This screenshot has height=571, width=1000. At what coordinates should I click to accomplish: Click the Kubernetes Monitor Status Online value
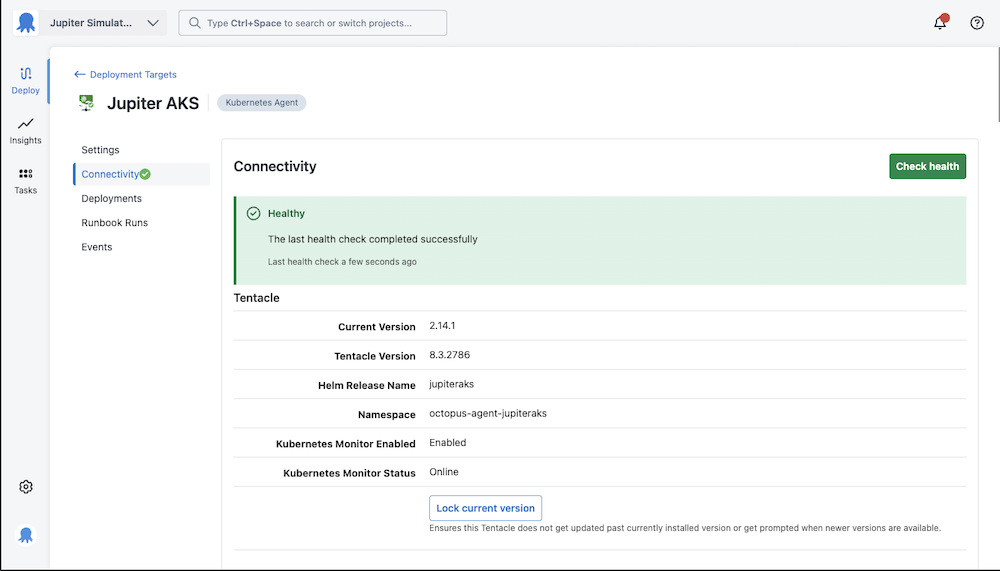444,472
